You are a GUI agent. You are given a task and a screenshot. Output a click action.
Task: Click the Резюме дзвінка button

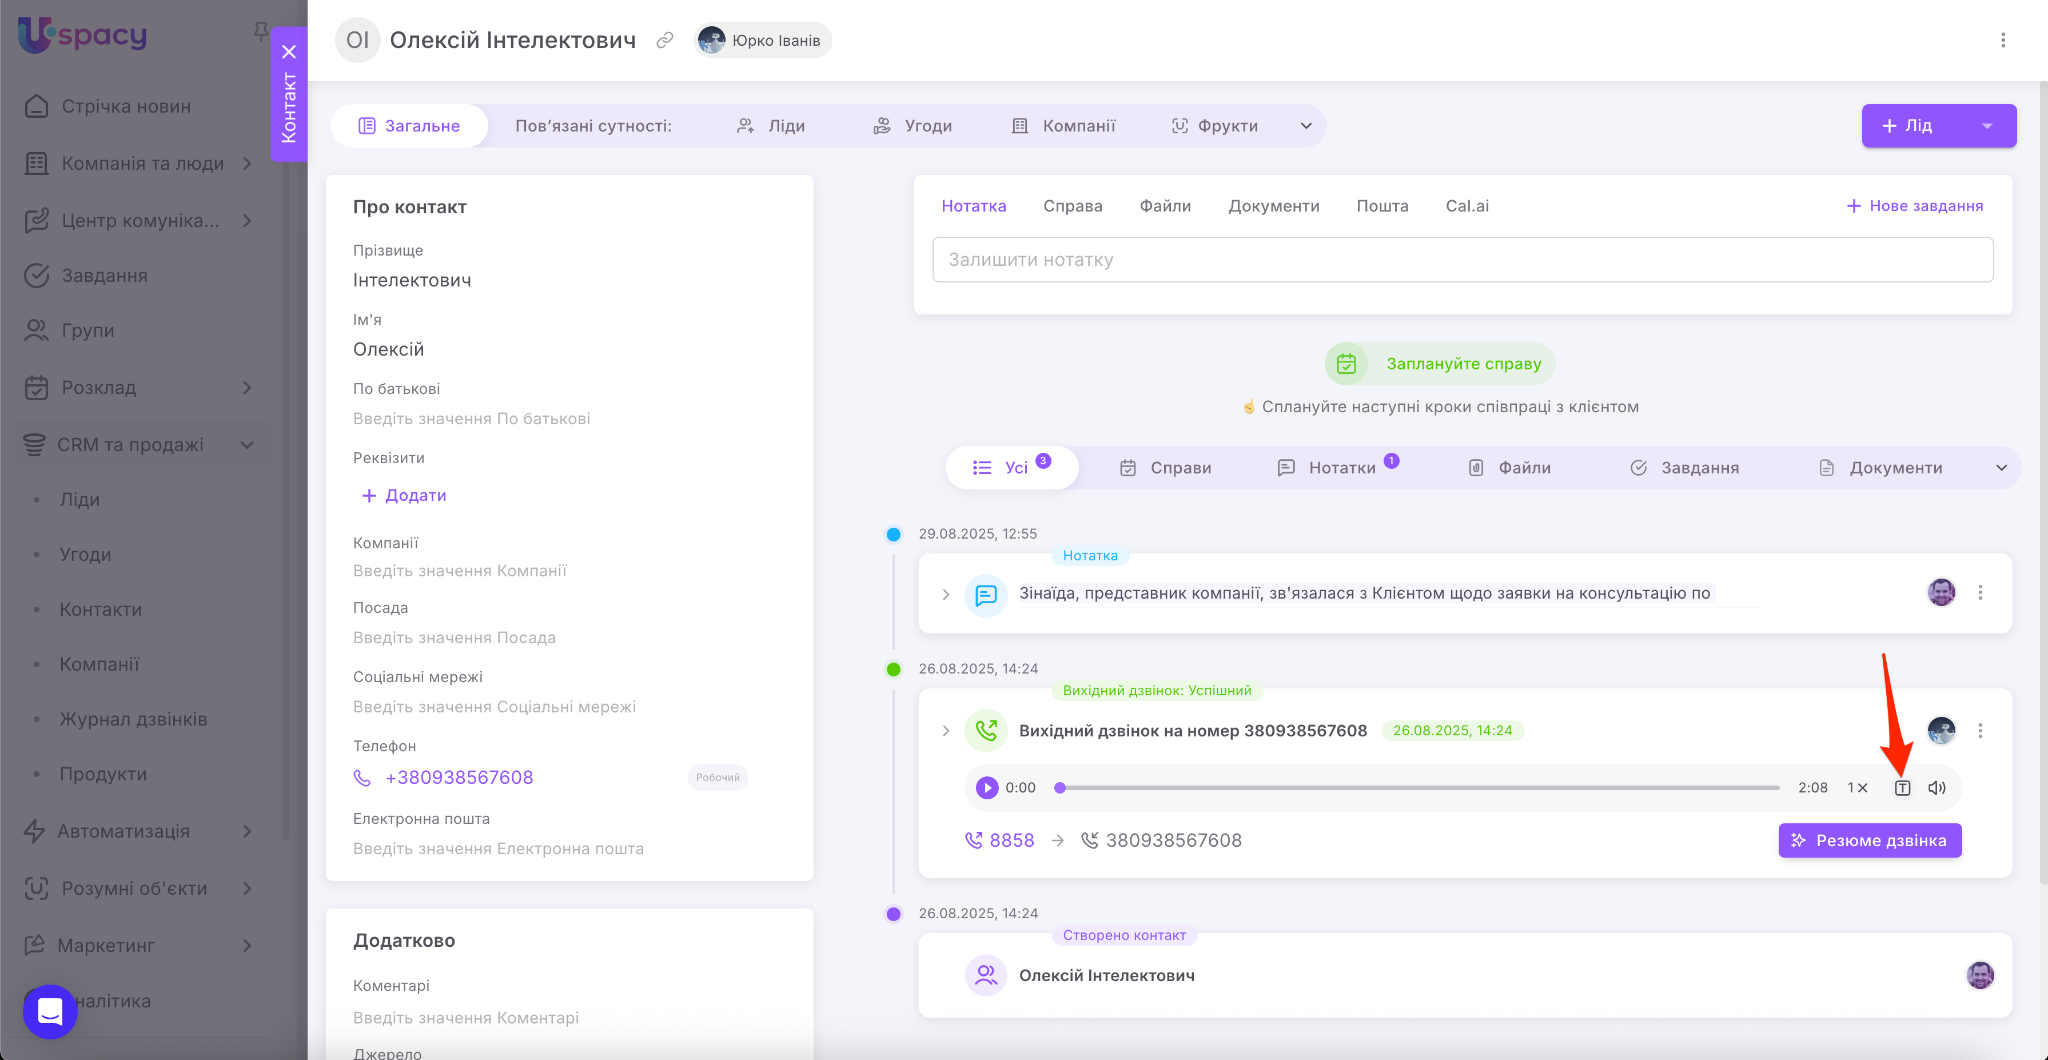pyautogui.click(x=1869, y=841)
